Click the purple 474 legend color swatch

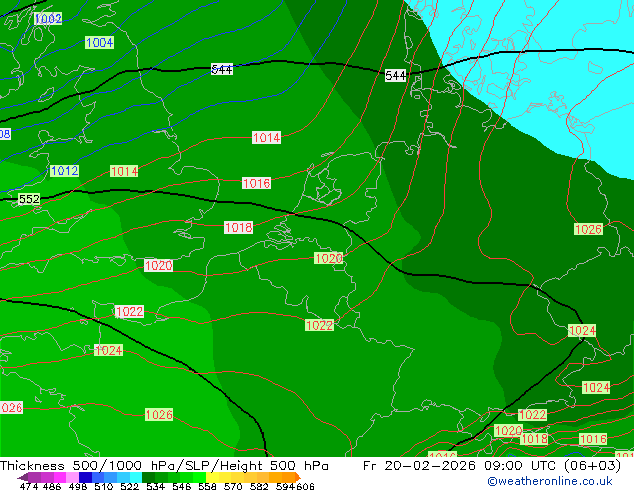click(x=31, y=478)
